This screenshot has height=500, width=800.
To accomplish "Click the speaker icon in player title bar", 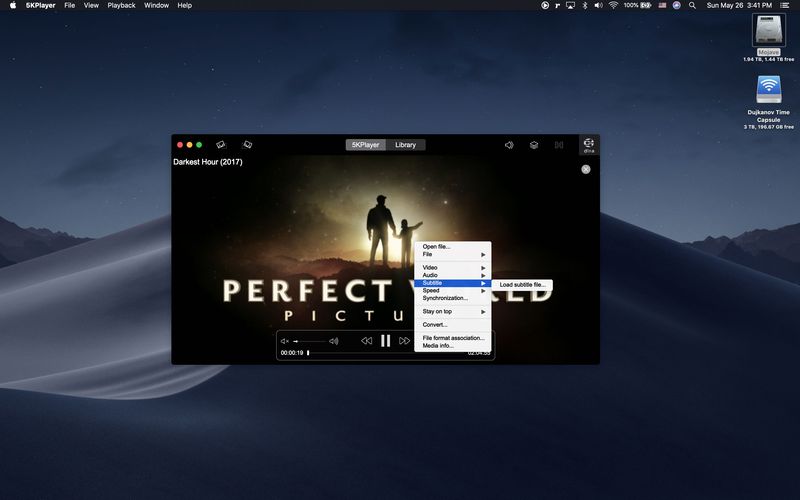I will (x=509, y=145).
